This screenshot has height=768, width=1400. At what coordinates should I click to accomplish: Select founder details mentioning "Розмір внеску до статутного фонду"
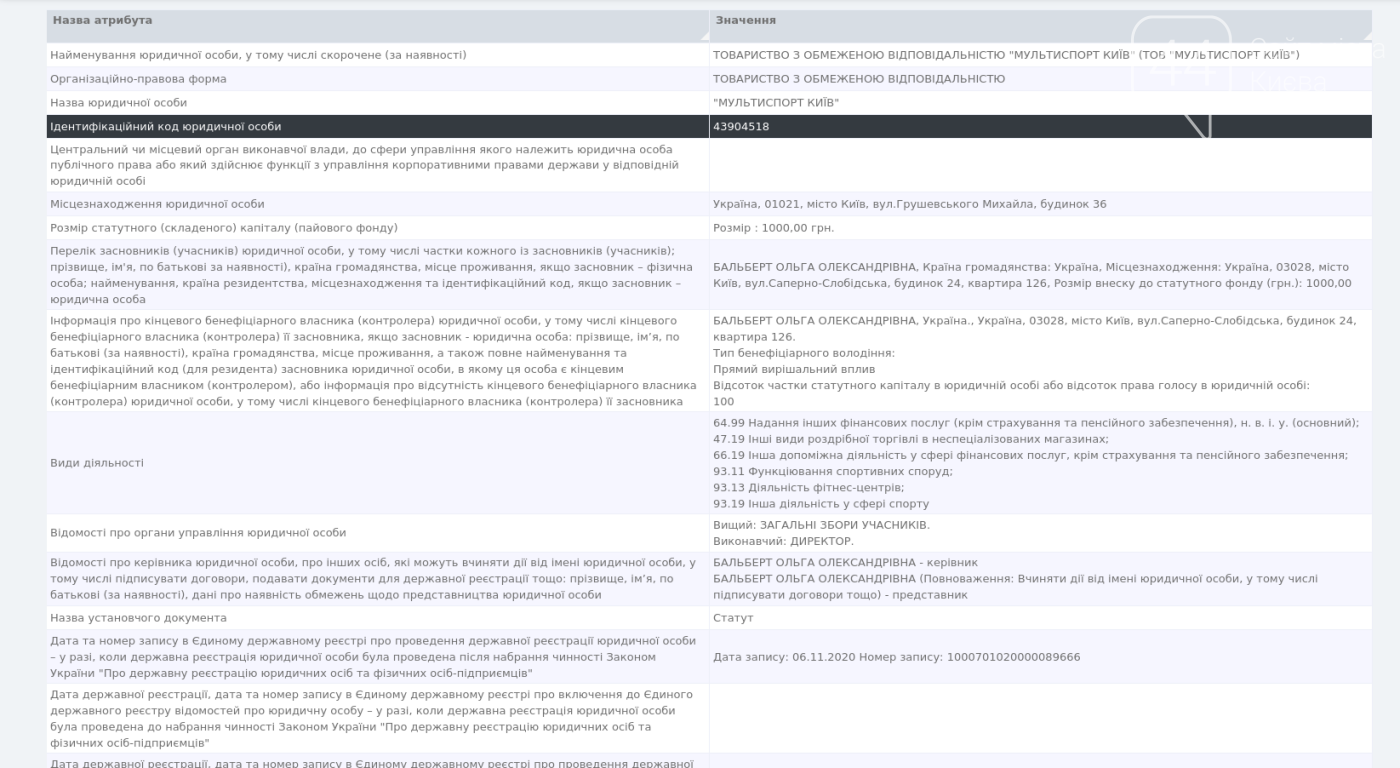(x=1032, y=275)
